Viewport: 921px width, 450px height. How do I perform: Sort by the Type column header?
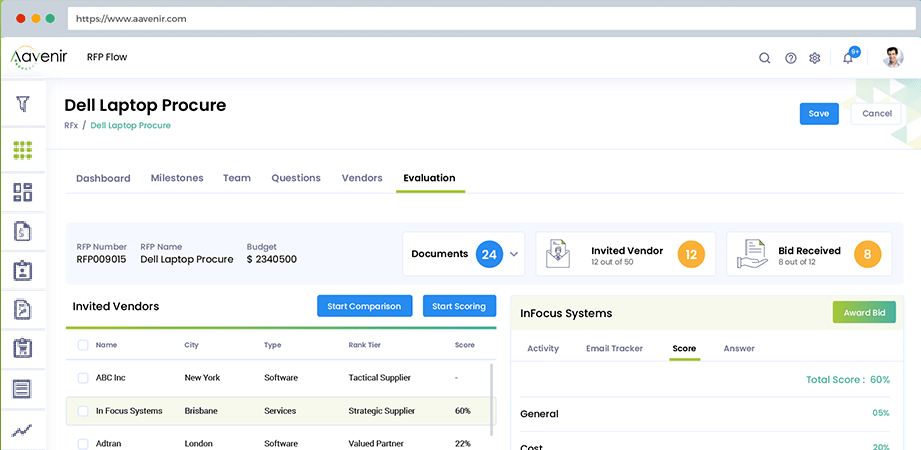pos(273,345)
